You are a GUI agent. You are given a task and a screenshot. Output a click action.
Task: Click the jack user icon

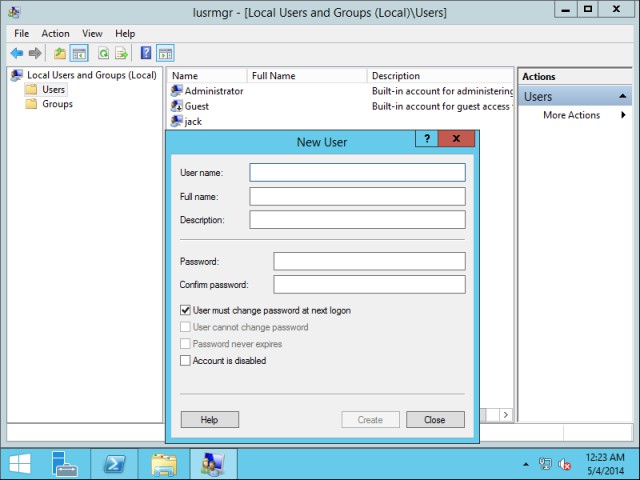coord(177,121)
